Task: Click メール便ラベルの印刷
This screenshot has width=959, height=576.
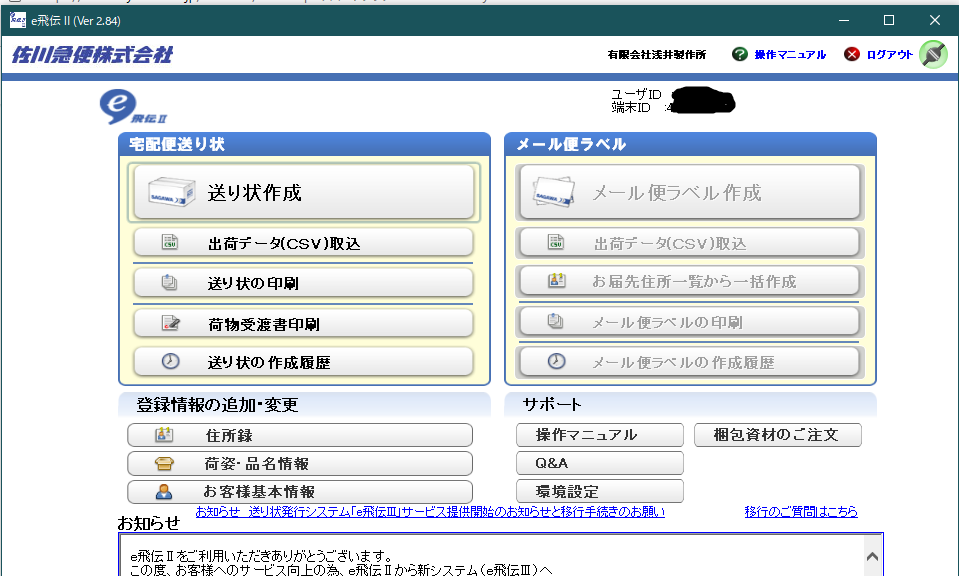Action: pos(690,322)
